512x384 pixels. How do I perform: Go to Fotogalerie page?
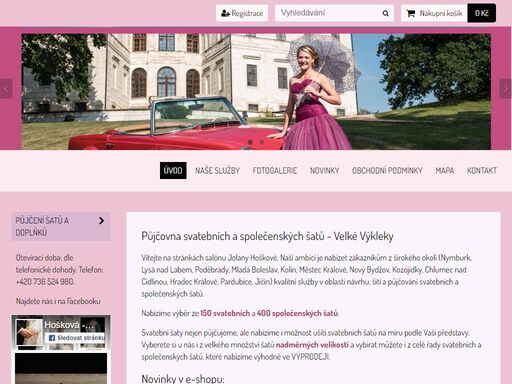tap(275, 170)
